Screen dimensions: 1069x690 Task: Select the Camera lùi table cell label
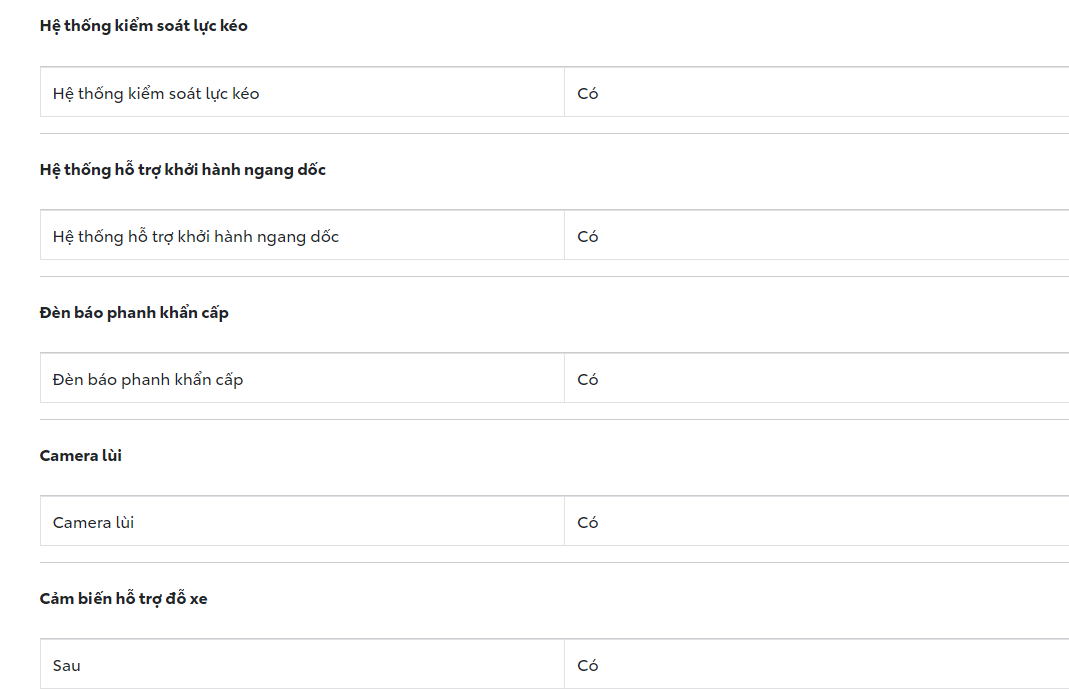[94, 523]
